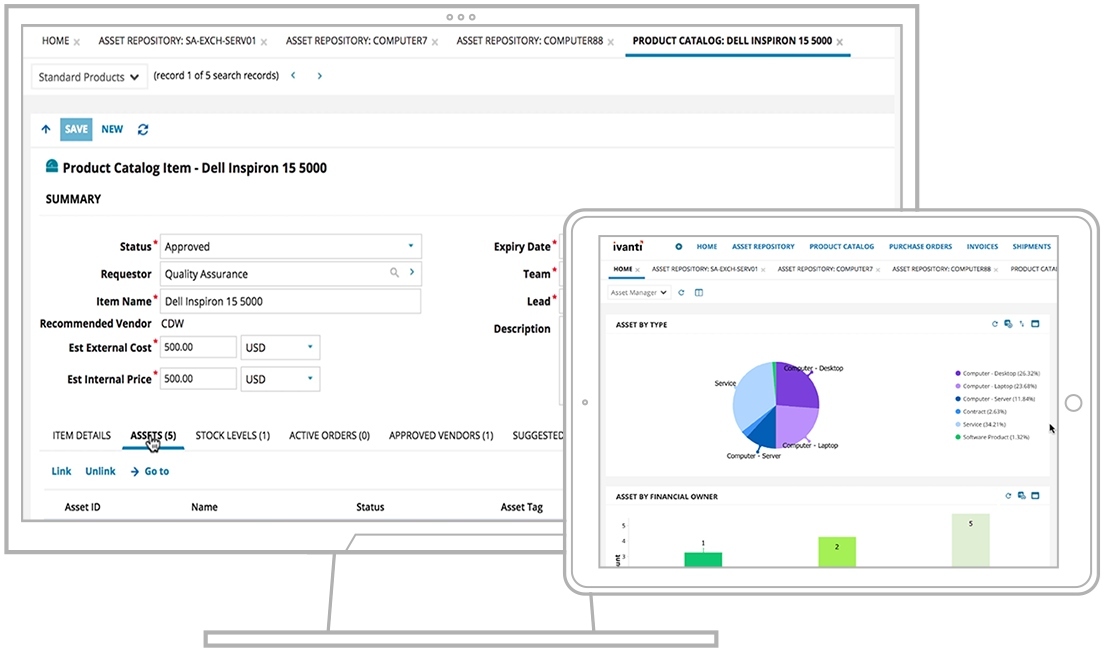Viewport: 1104px width, 652px height.
Task: Close the SA-EXCH-SERV01 tab on monitor
Action: tap(264, 42)
